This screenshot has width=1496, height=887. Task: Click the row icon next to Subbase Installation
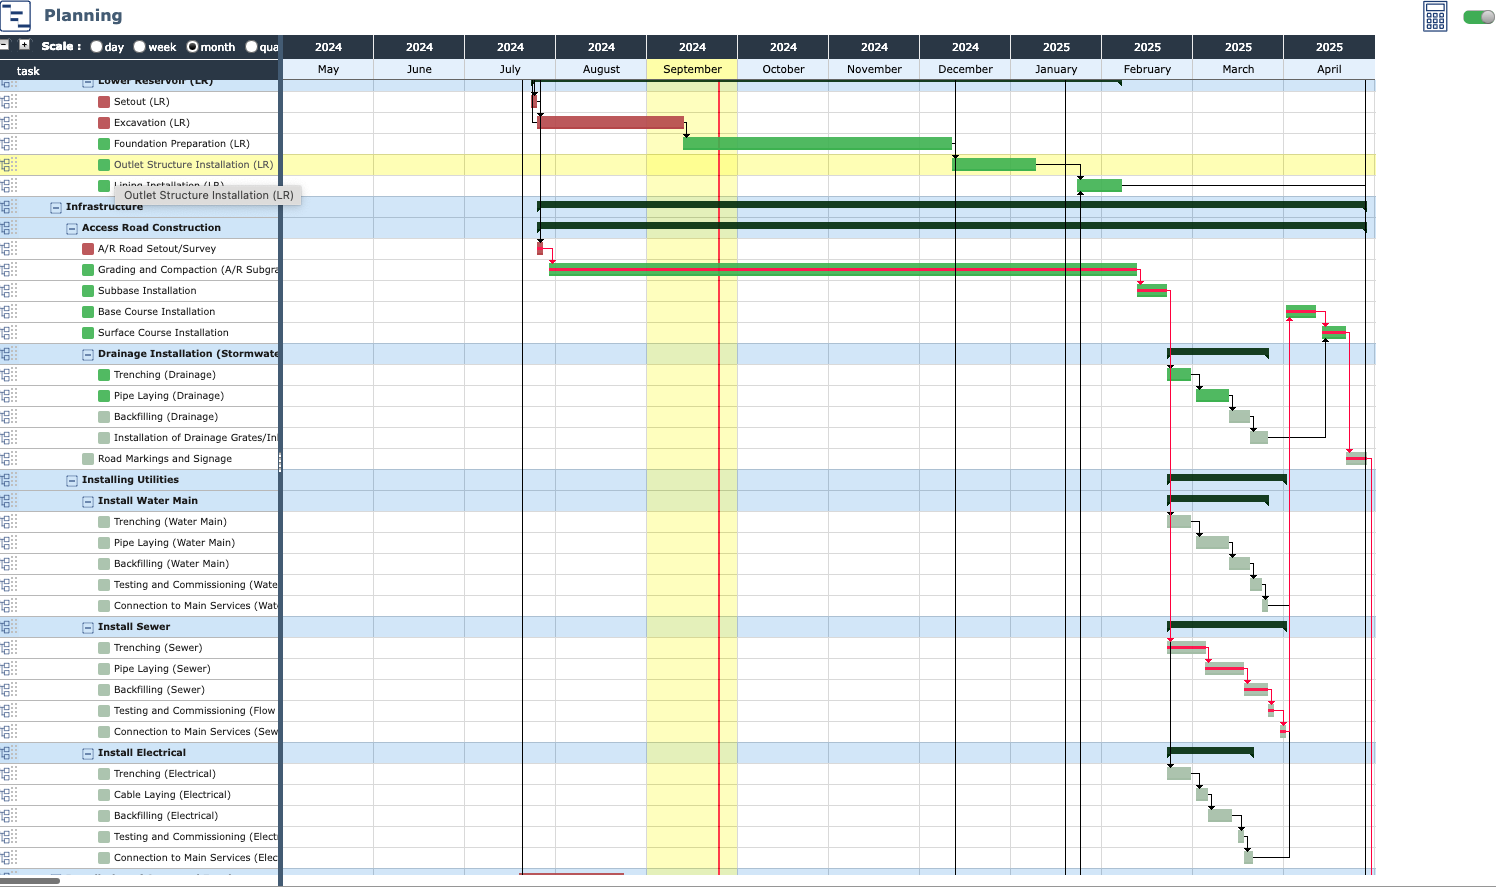pyautogui.click(x=9, y=291)
